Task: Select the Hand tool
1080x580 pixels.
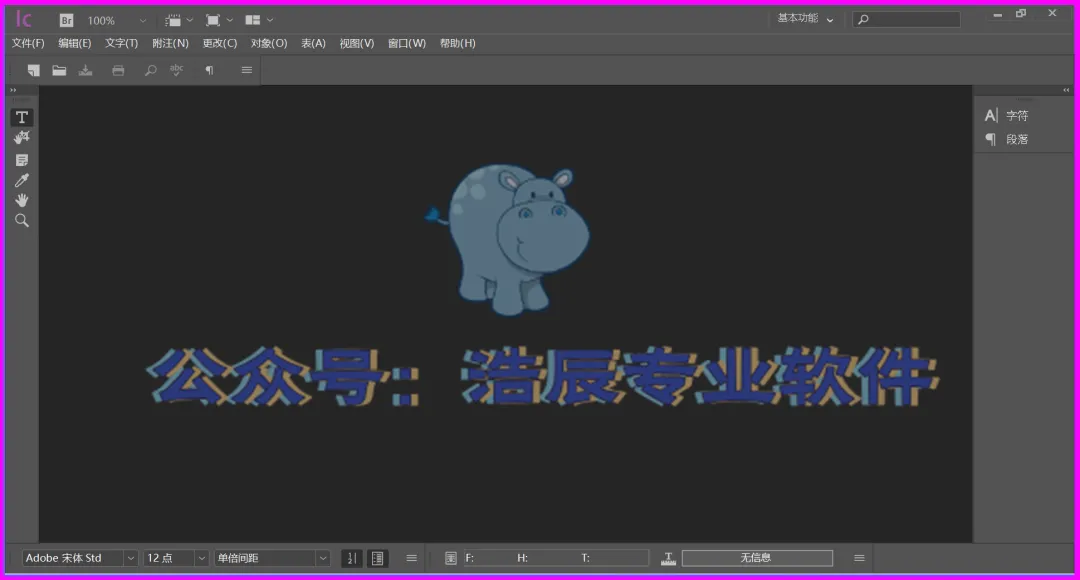Action: pyautogui.click(x=21, y=200)
